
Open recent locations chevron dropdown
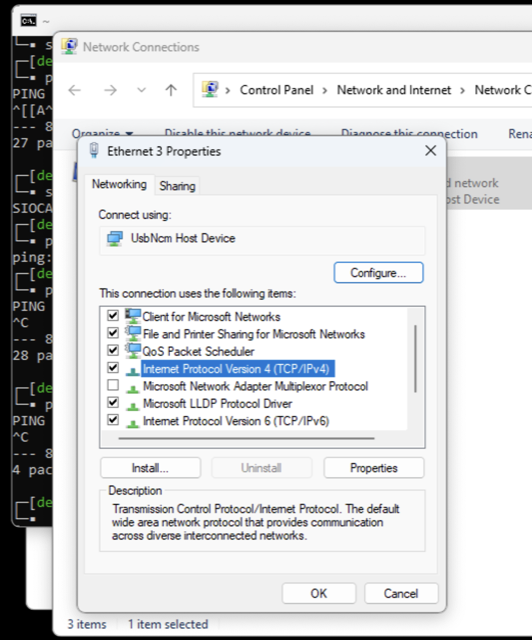[x=141, y=90]
